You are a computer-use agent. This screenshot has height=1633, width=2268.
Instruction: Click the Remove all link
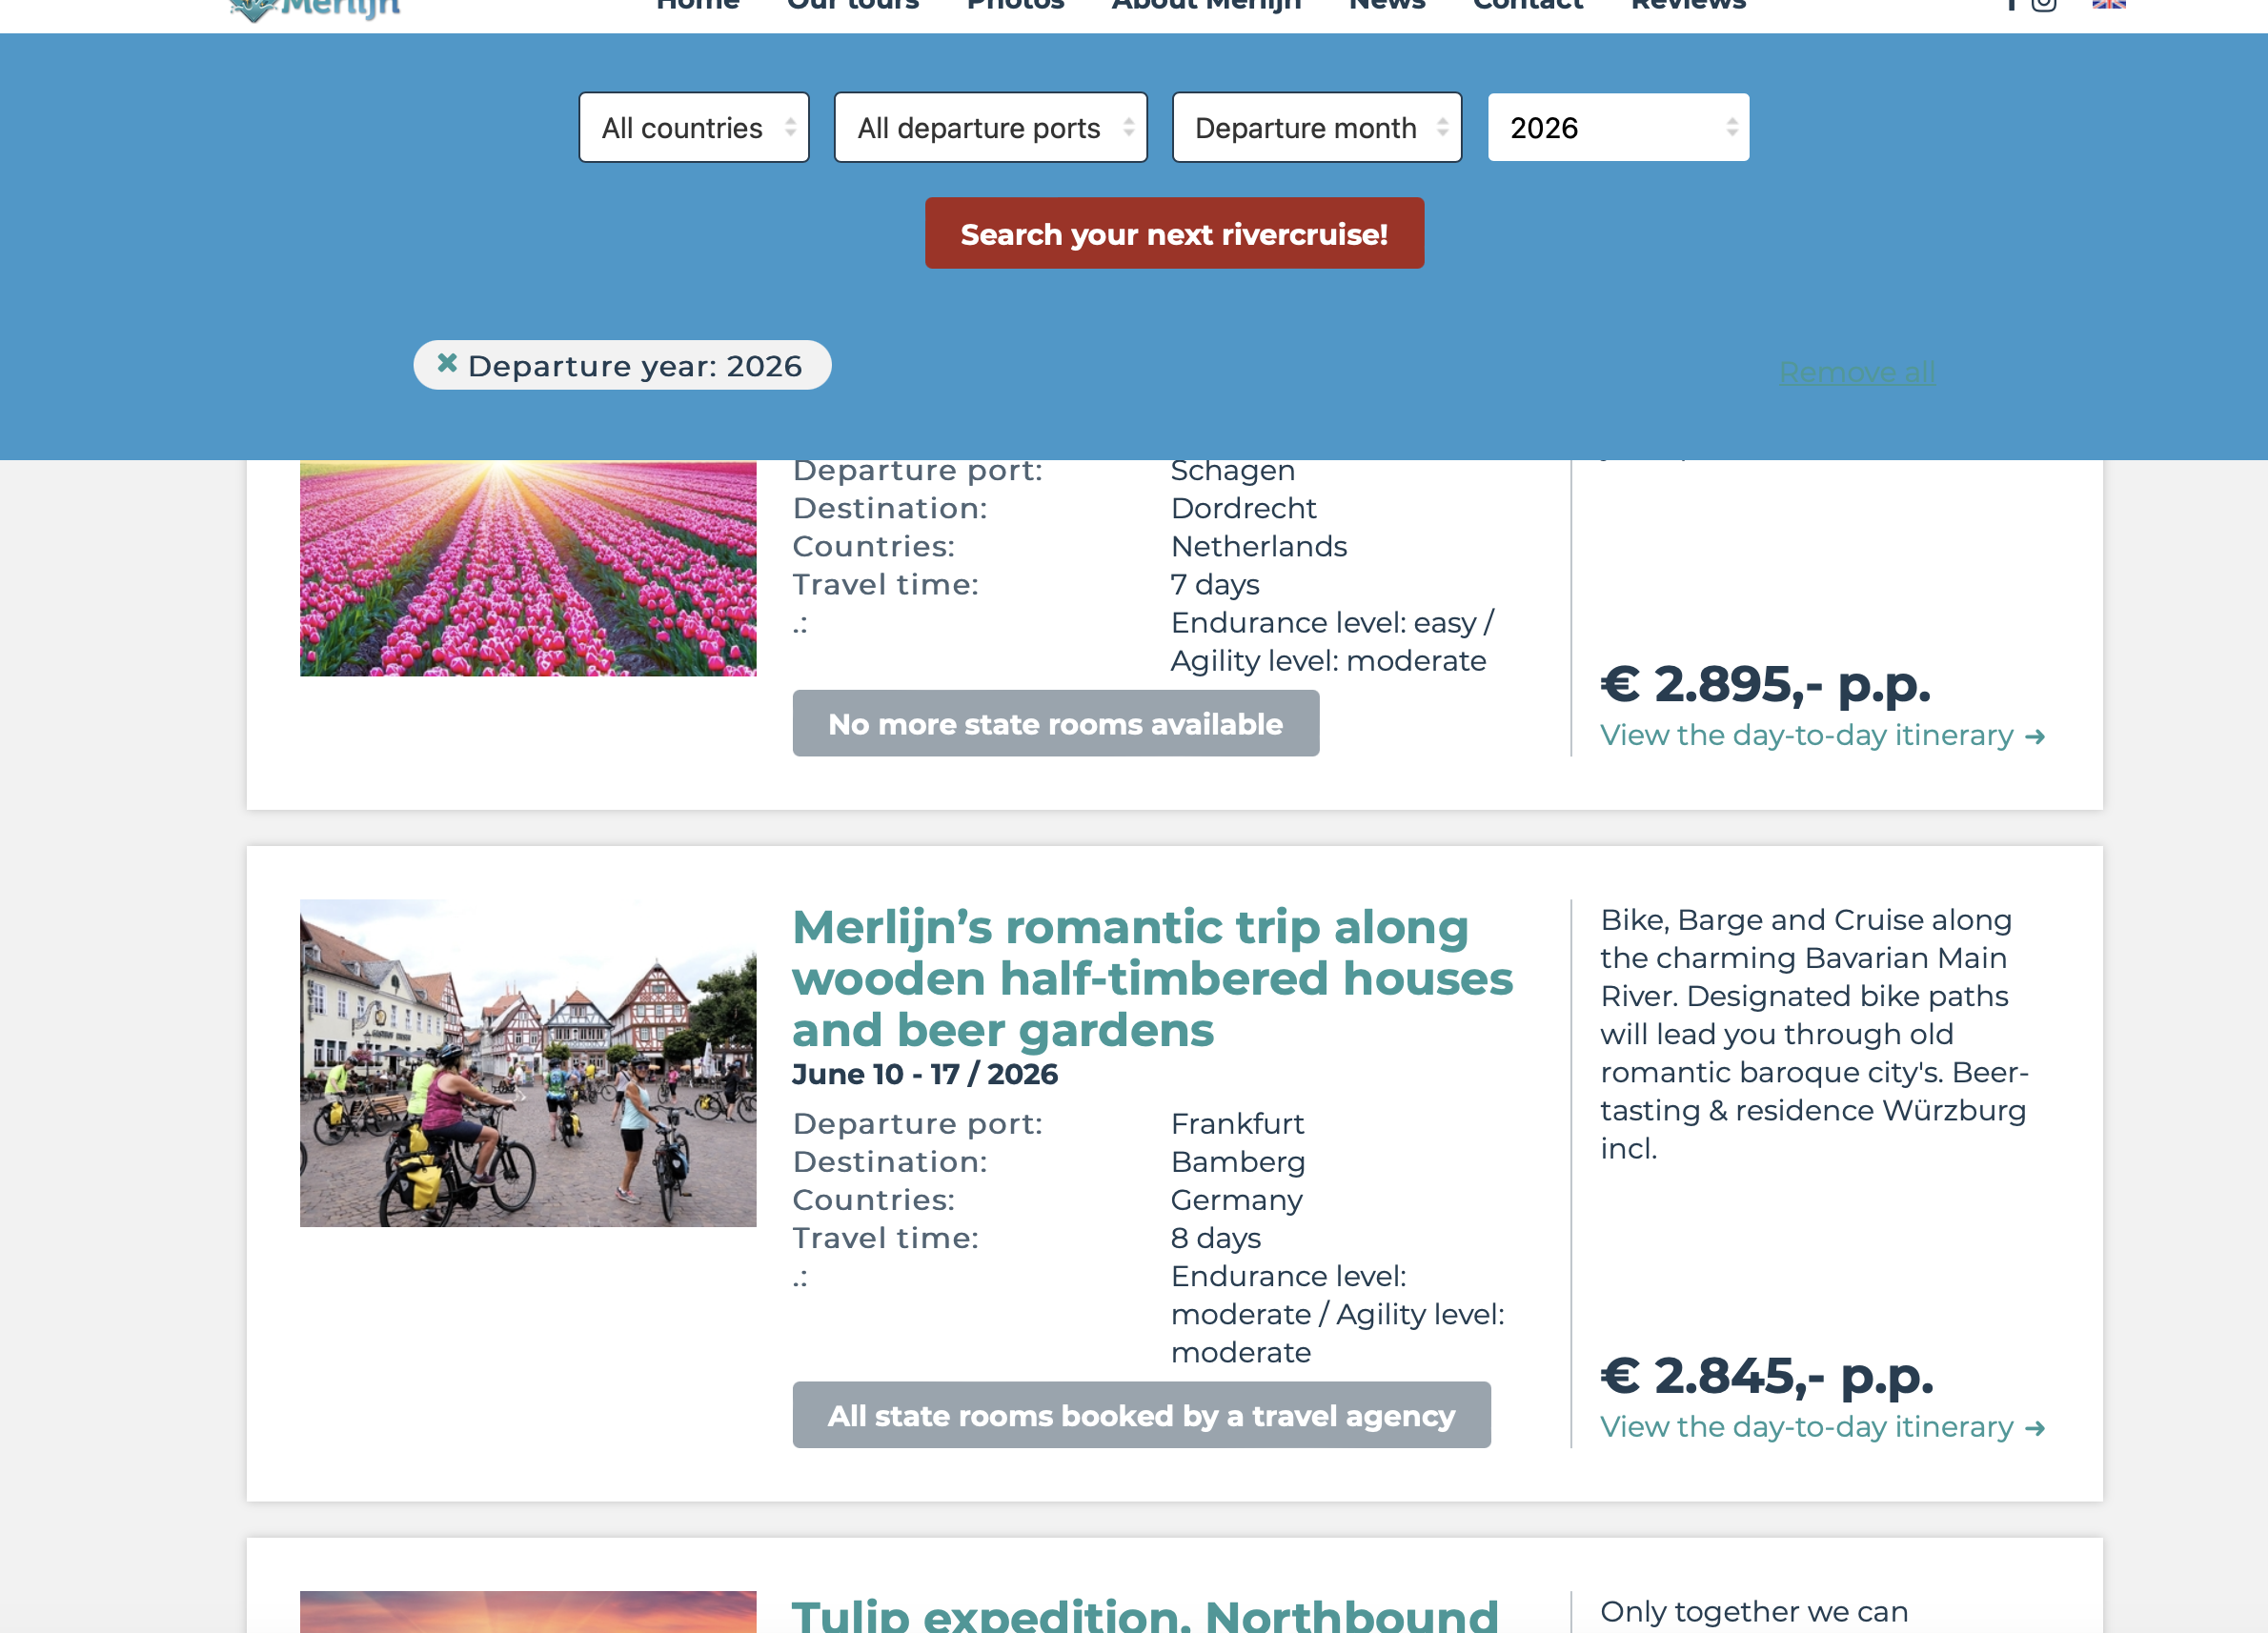(x=1856, y=373)
